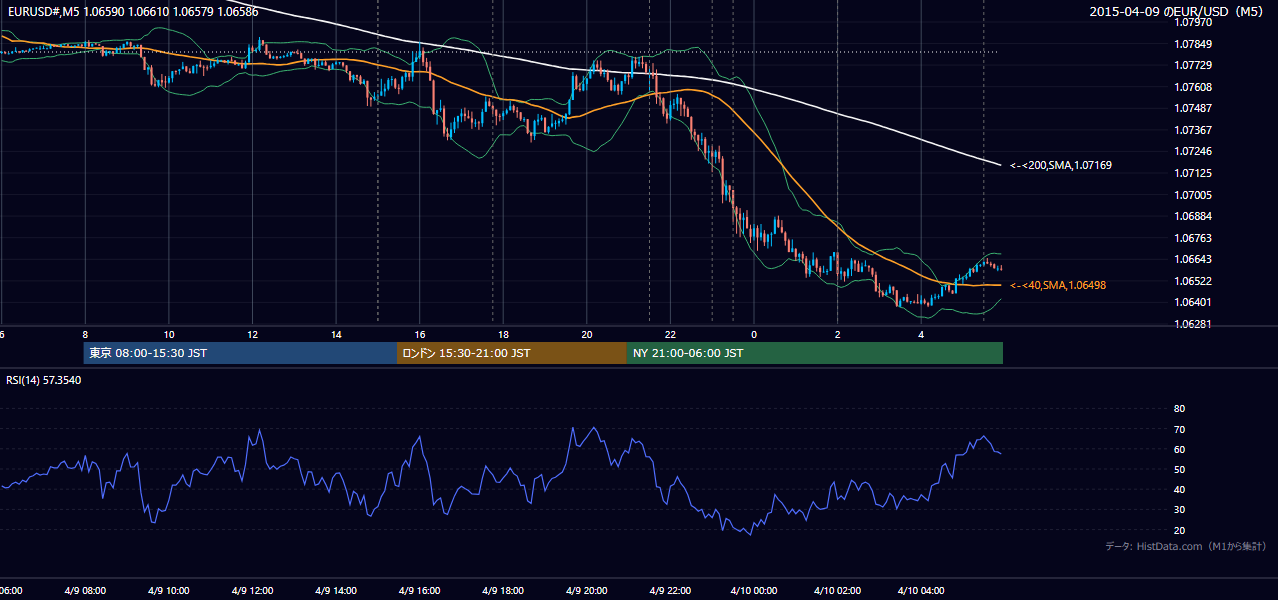Click price axis value 1.07729
1278x600 pixels.
(x=1195, y=65)
